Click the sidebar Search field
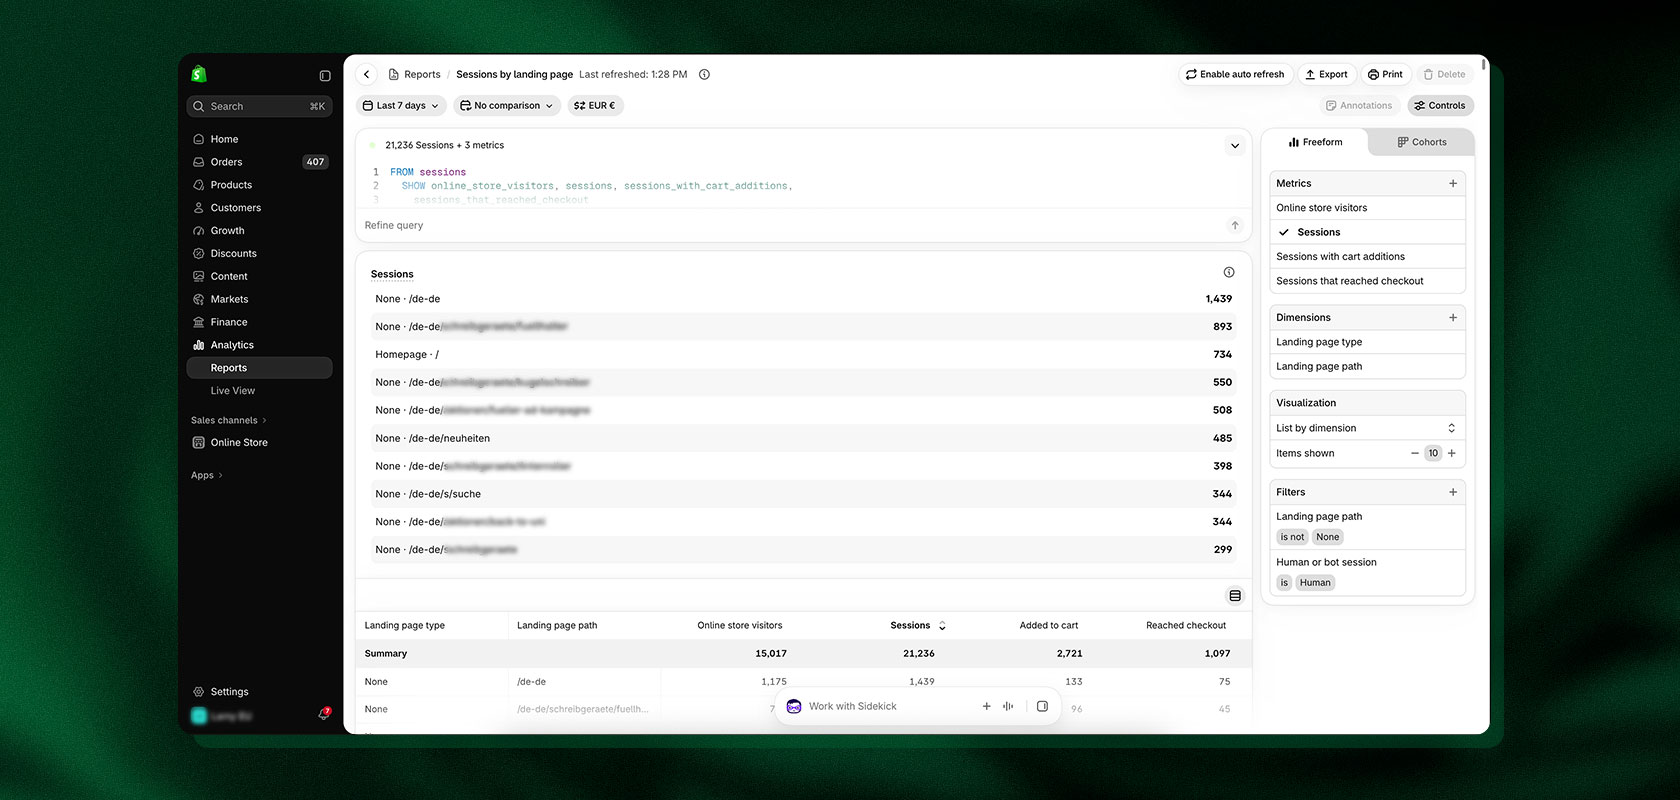 pos(259,106)
